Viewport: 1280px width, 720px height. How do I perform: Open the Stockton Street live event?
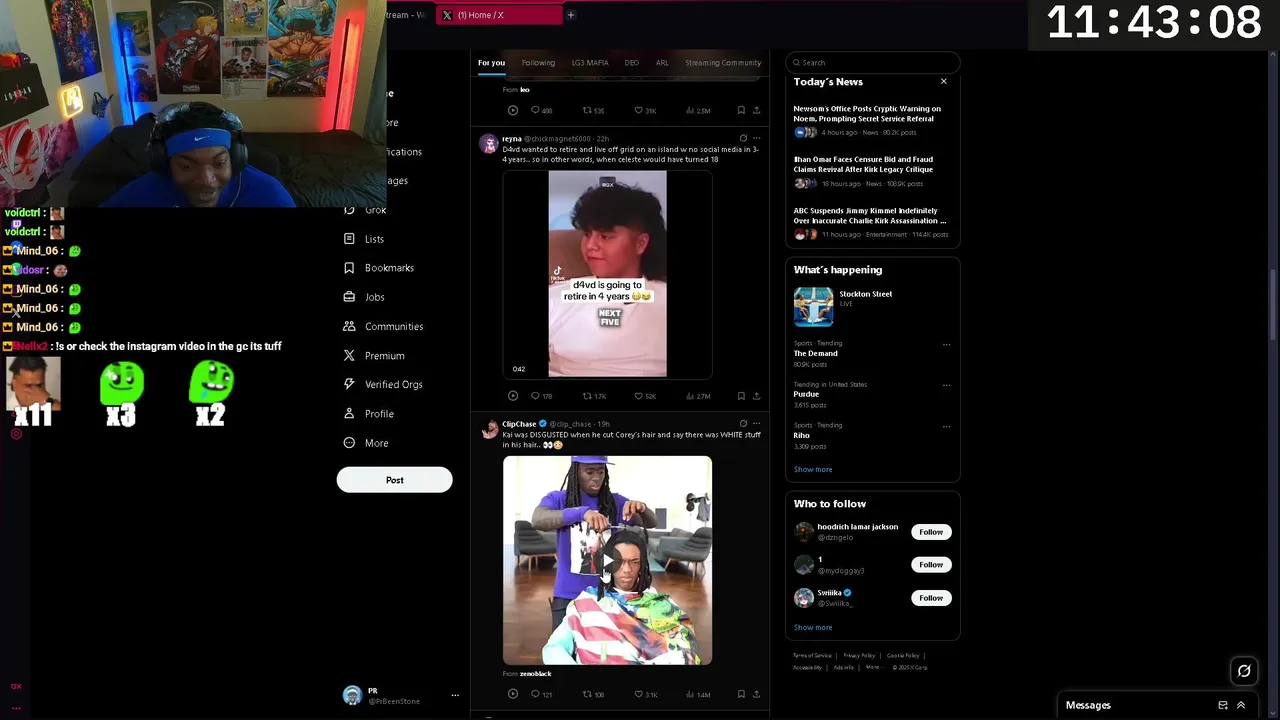(872, 306)
